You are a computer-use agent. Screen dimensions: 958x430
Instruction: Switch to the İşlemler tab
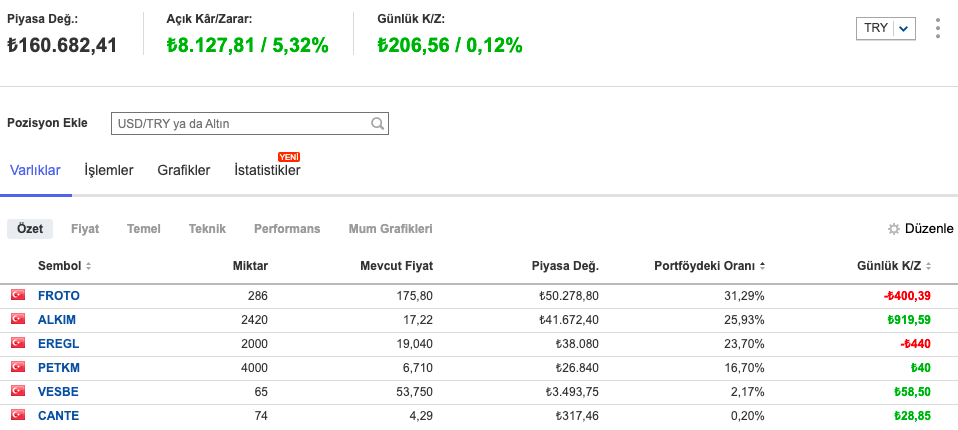point(109,171)
